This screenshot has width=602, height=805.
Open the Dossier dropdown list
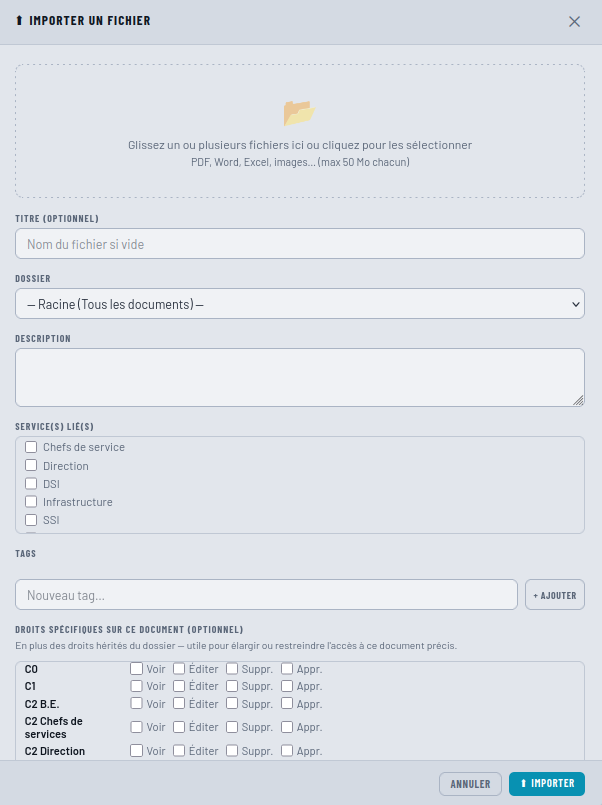pos(300,303)
